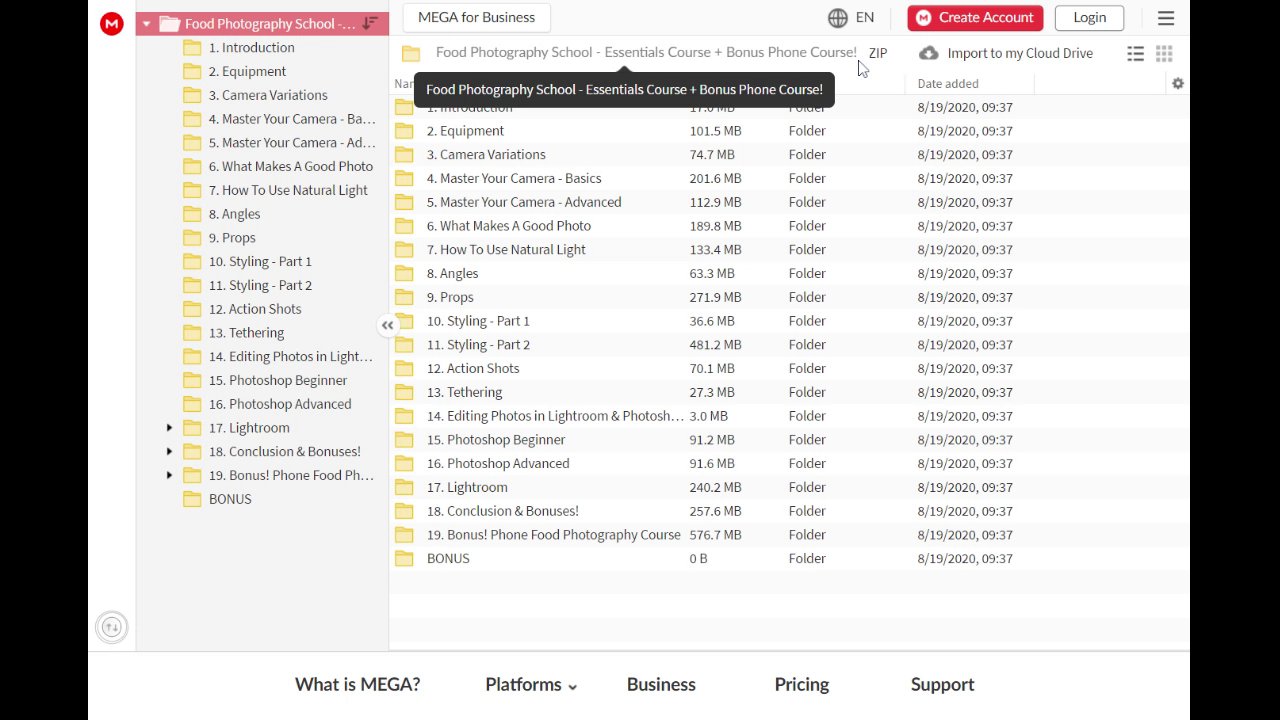Open the transfers icon at bottom left
This screenshot has width=1280, height=720.
[112, 627]
